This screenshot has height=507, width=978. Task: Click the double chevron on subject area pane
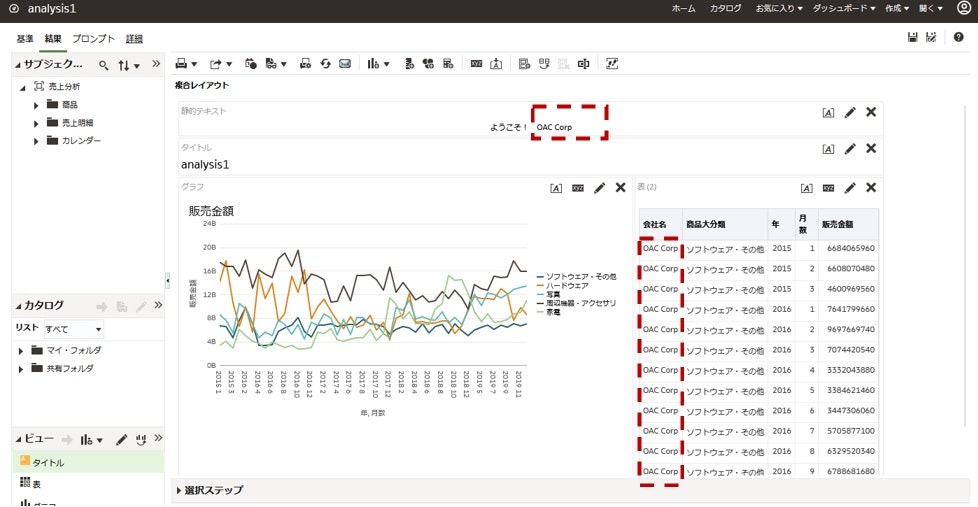click(x=156, y=64)
